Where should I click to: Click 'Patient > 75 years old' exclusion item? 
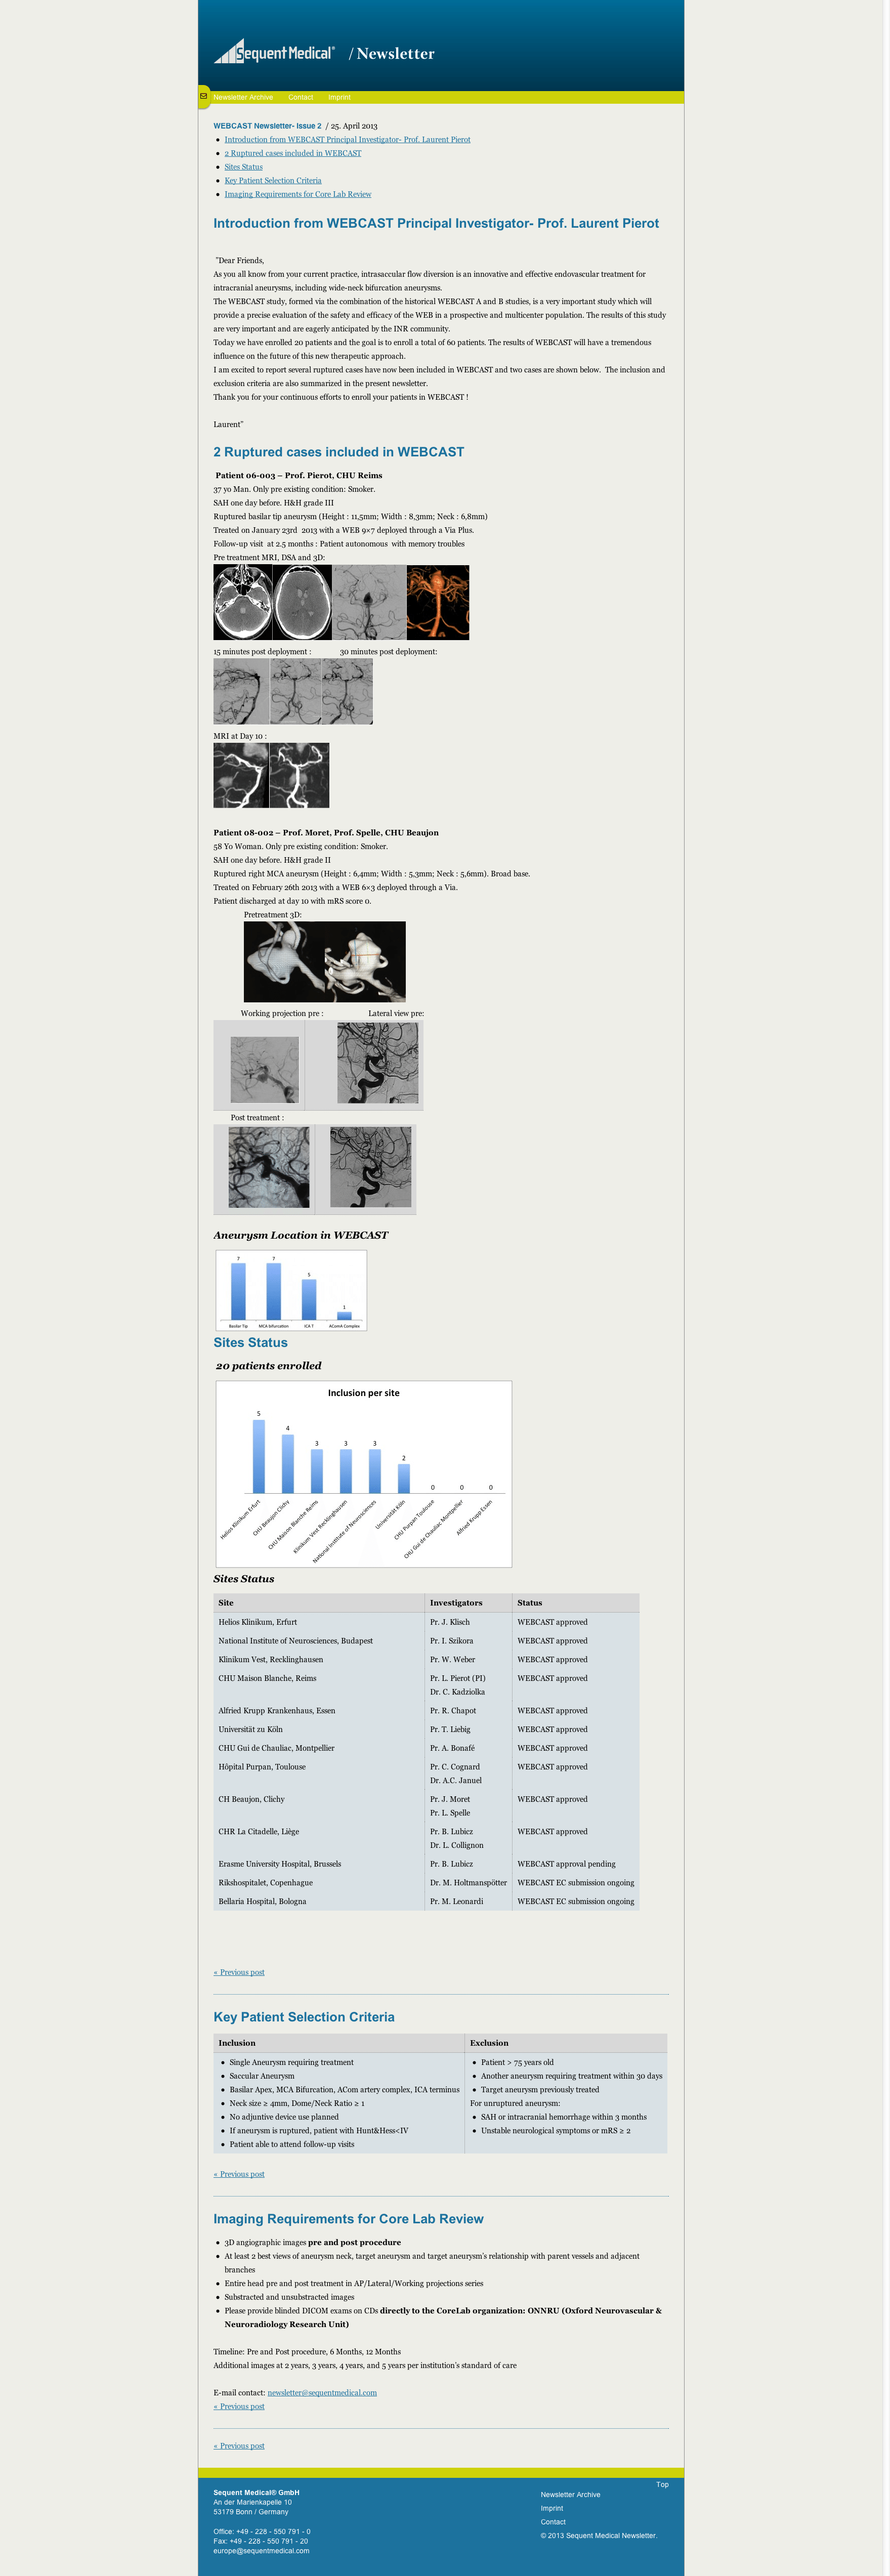pos(517,2062)
